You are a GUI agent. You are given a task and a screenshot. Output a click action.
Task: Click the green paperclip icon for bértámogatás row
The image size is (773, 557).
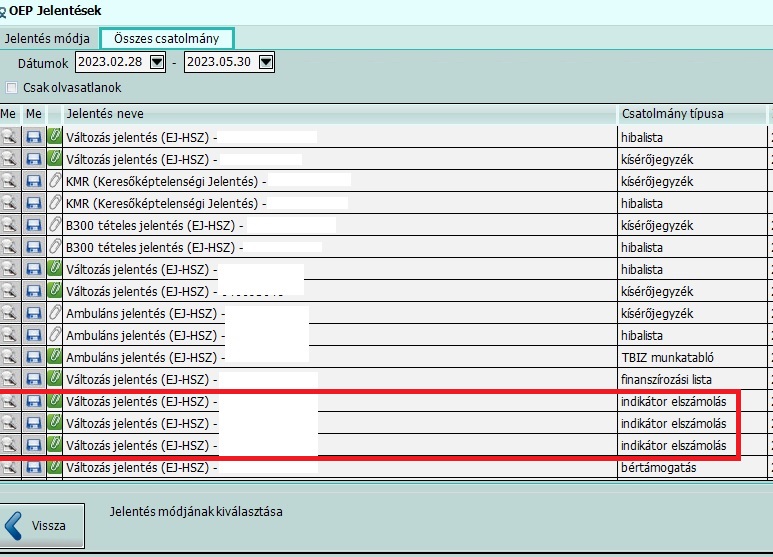click(55, 466)
